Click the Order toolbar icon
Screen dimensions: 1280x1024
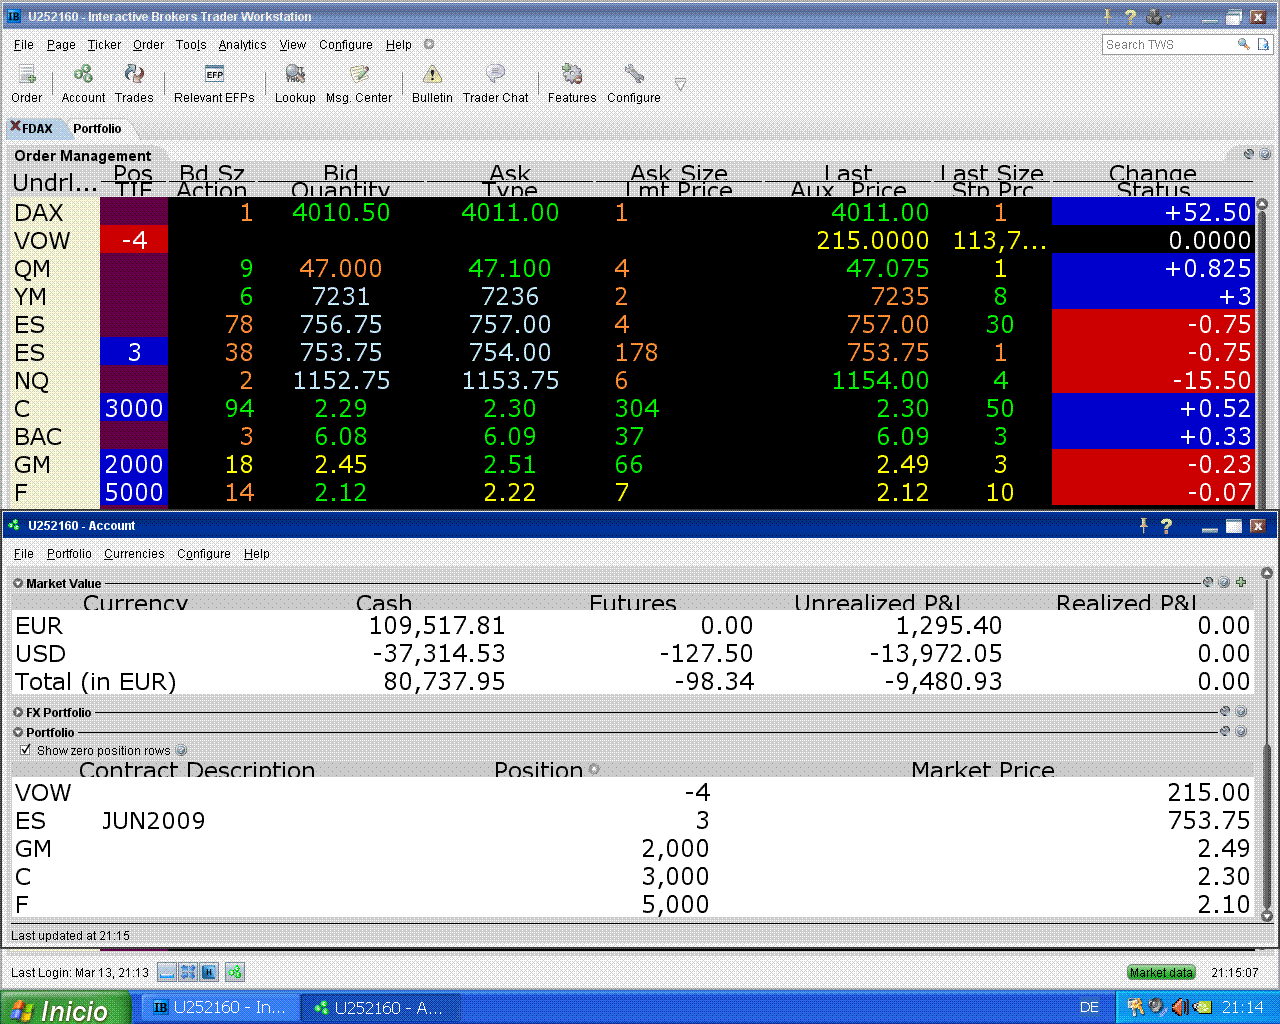point(27,75)
